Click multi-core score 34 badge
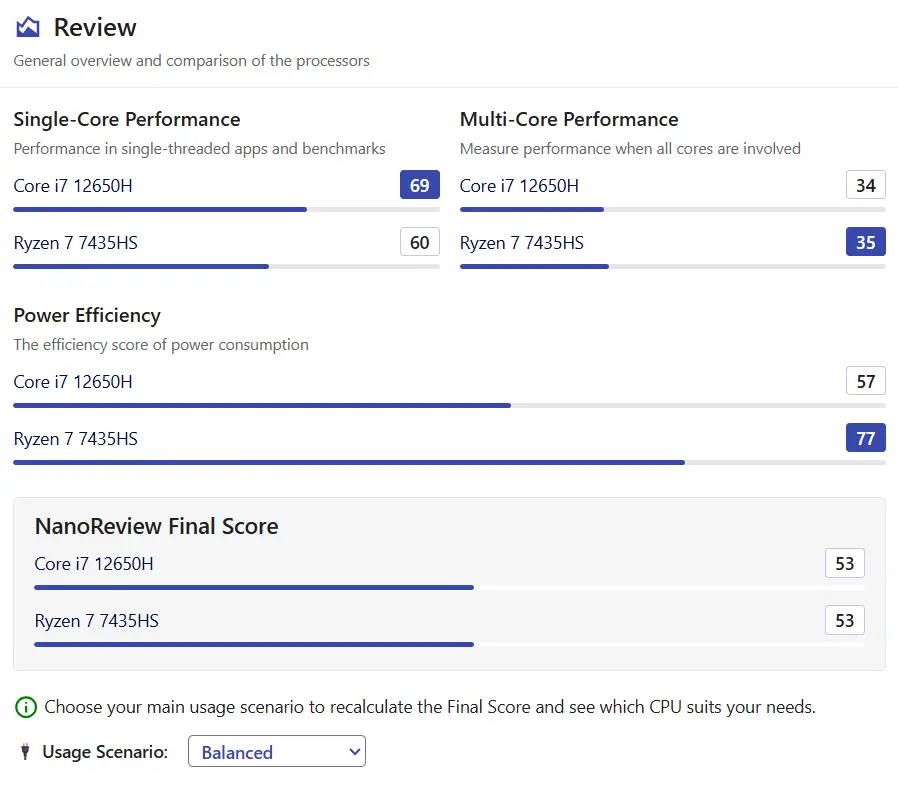Image resolution: width=898 pixels, height=787 pixels. tap(865, 185)
